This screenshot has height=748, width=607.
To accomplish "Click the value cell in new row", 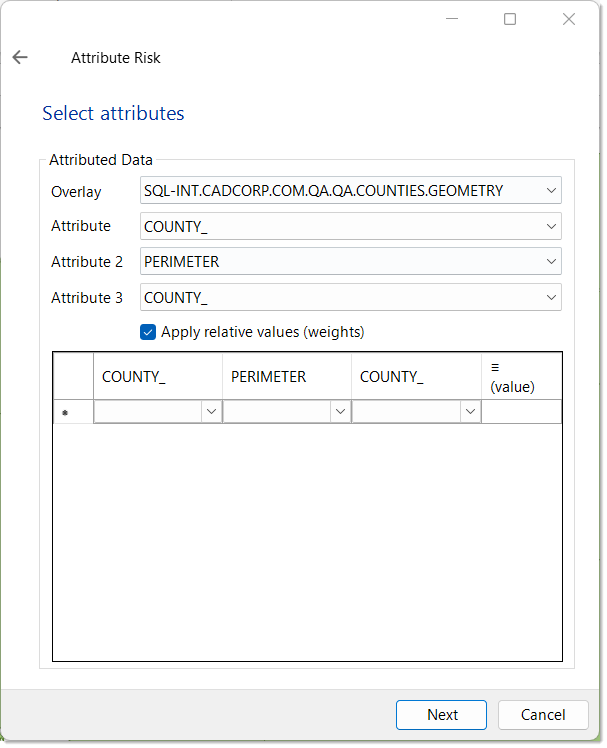I will (x=520, y=412).
